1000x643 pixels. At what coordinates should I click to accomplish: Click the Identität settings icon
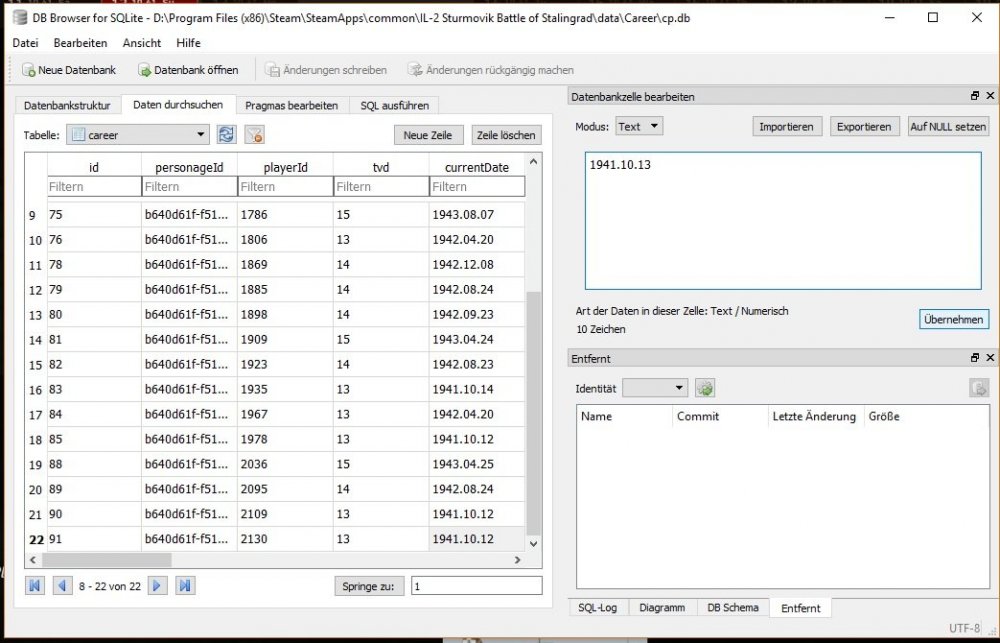705,388
